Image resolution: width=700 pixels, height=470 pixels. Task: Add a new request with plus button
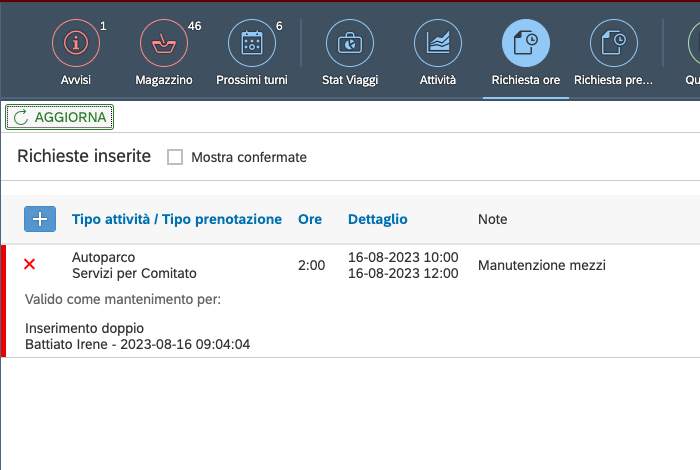point(40,219)
